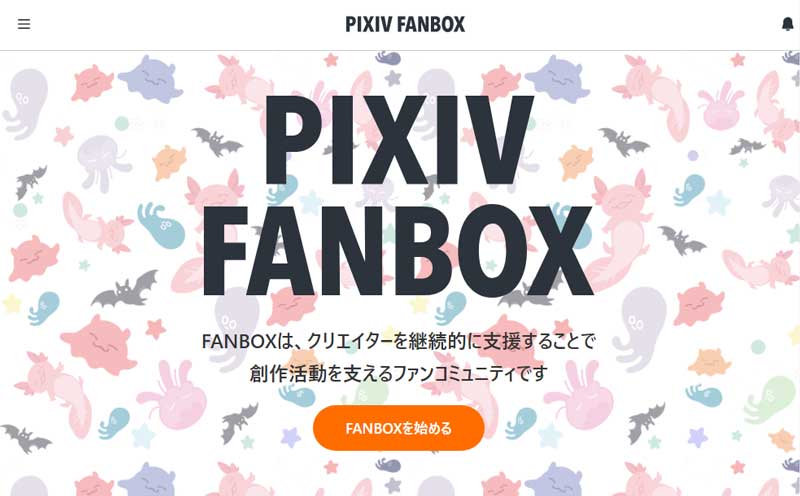This screenshot has height=496, width=800.
Task: Click the PIXIV FANBOX header logo
Action: coord(405,24)
